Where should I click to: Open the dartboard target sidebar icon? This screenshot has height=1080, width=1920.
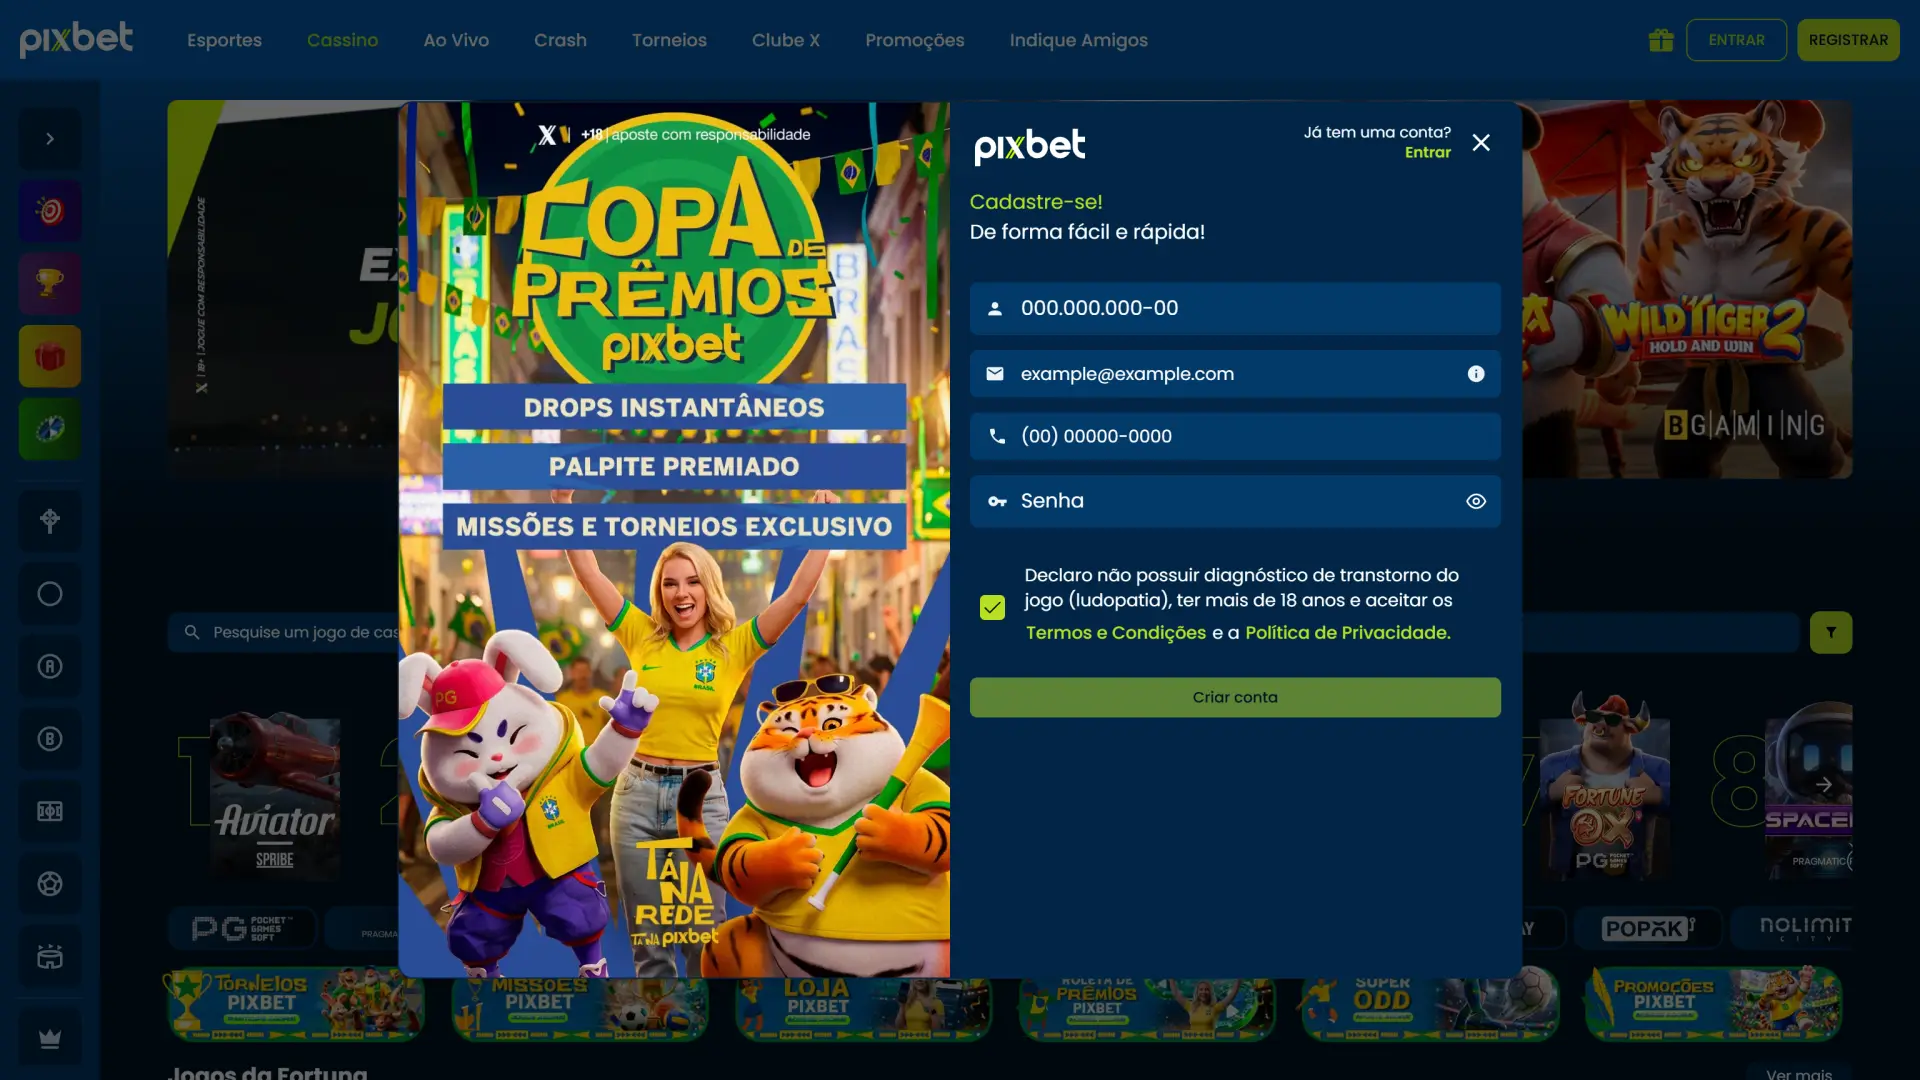(x=50, y=211)
